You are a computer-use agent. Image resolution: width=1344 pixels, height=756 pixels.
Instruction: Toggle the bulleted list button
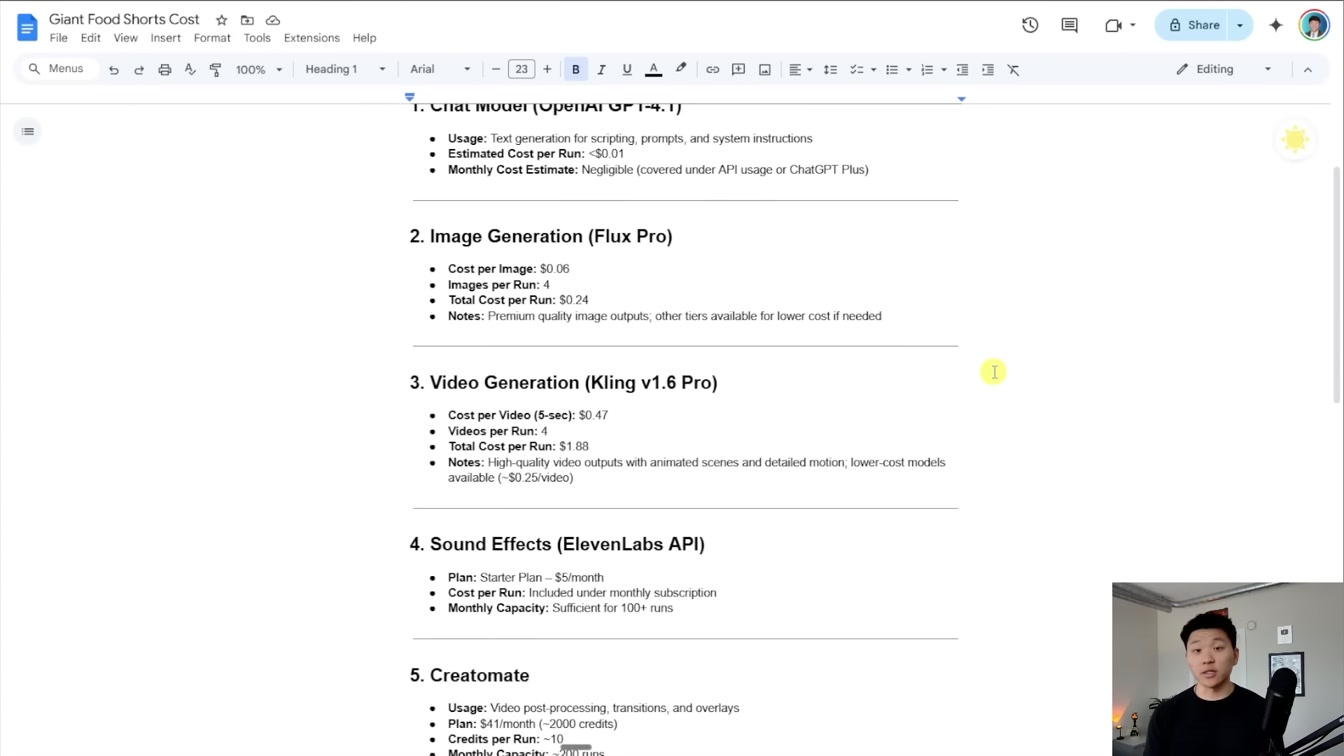coord(892,69)
